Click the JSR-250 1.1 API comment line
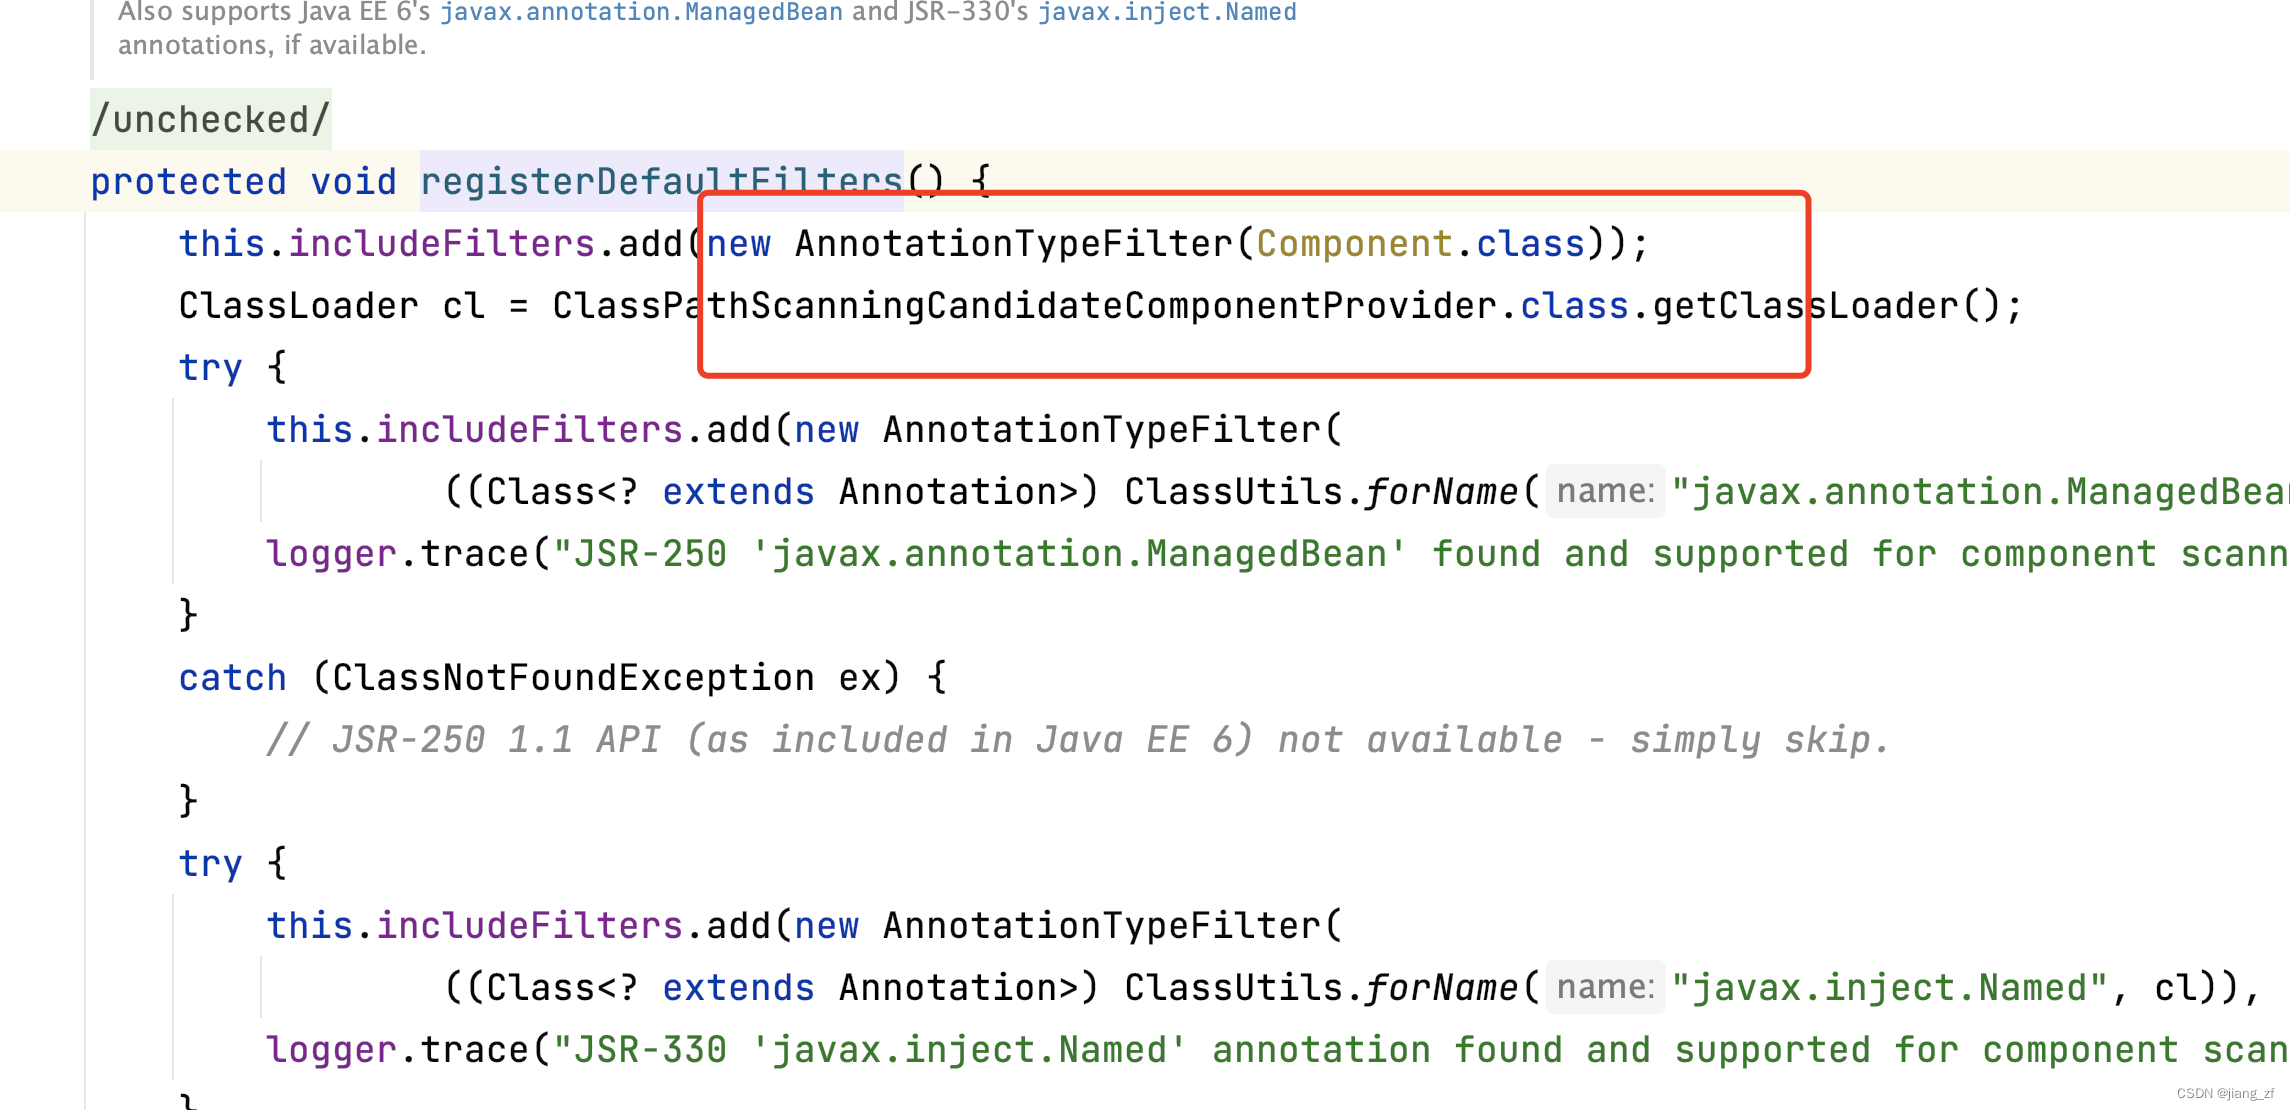2290x1110 pixels. pyautogui.click(x=1078, y=740)
